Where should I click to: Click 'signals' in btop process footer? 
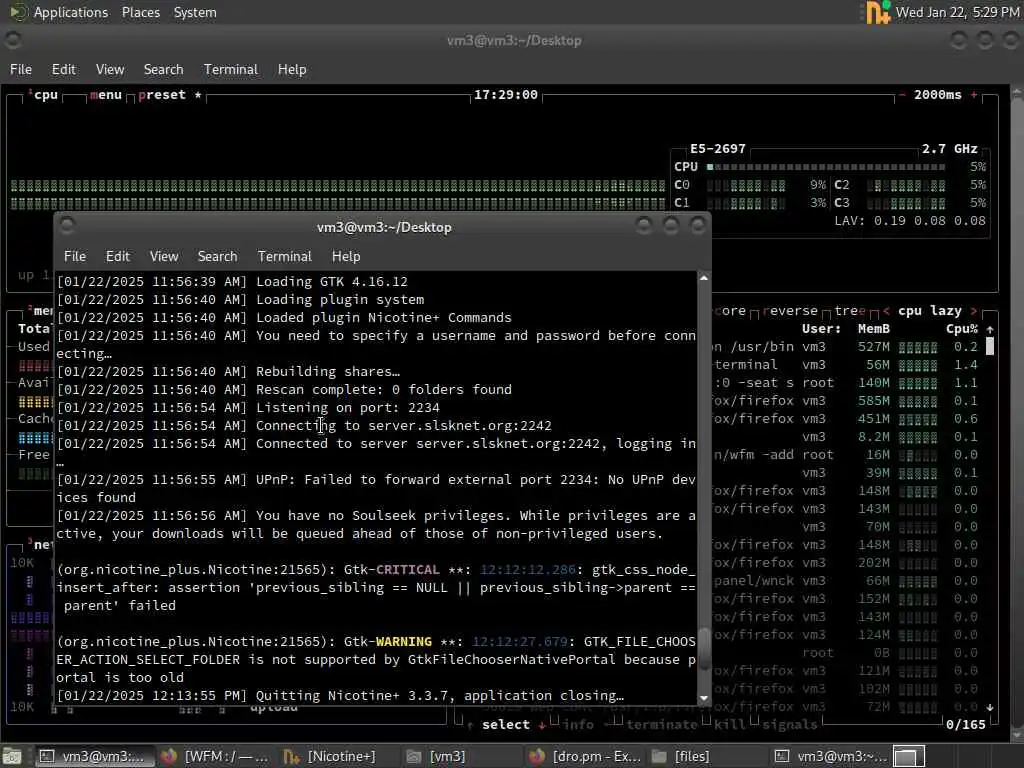[x=790, y=724]
